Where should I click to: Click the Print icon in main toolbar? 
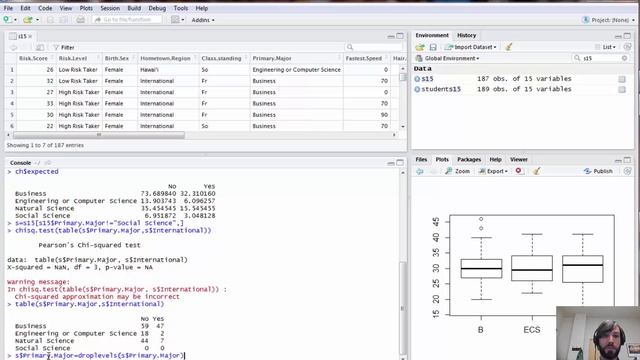pyautogui.click(x=80, y=20)
